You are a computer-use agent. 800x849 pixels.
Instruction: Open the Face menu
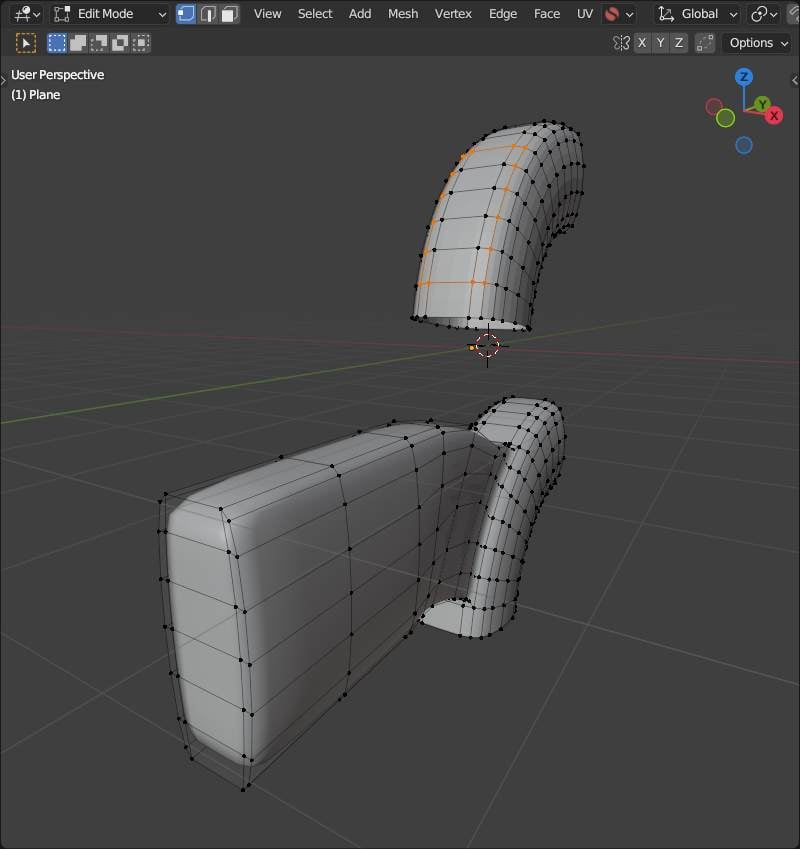point(547,14)
